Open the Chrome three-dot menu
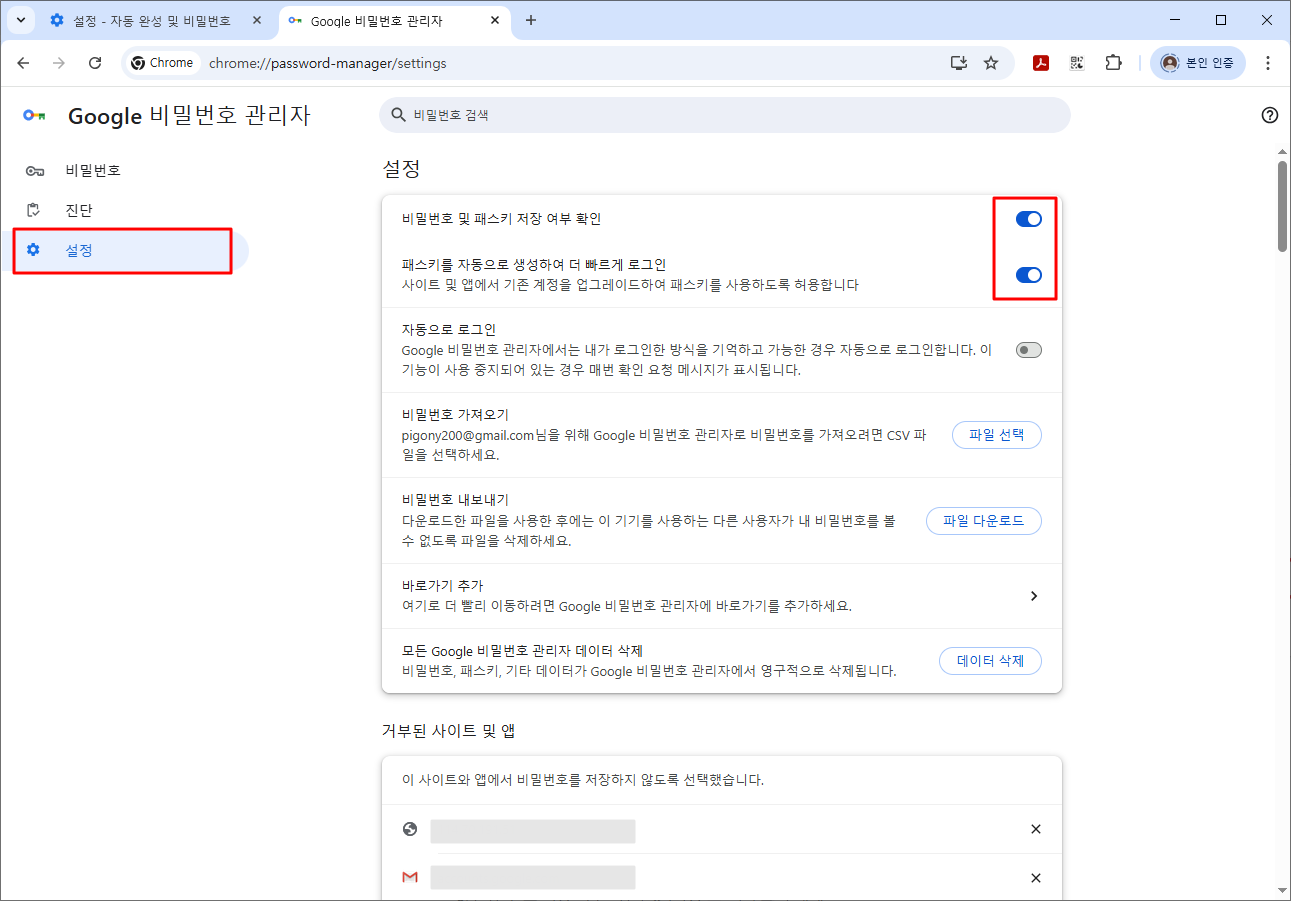 coord(1268,63)
